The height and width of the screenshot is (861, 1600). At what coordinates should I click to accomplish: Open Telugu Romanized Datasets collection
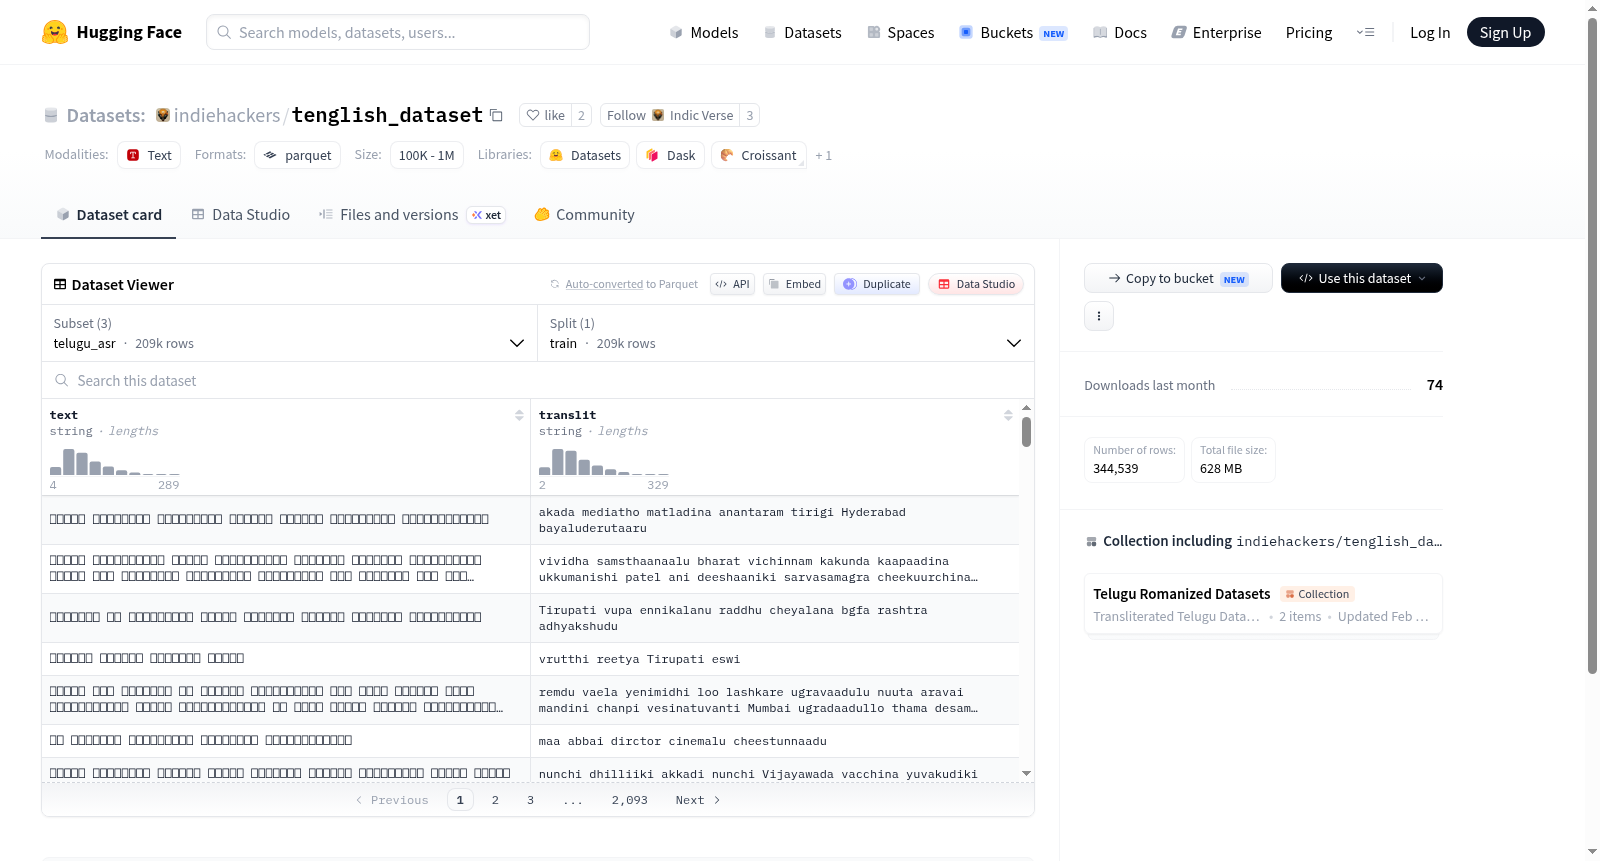pyautogui.click(x=1263, y=604)
